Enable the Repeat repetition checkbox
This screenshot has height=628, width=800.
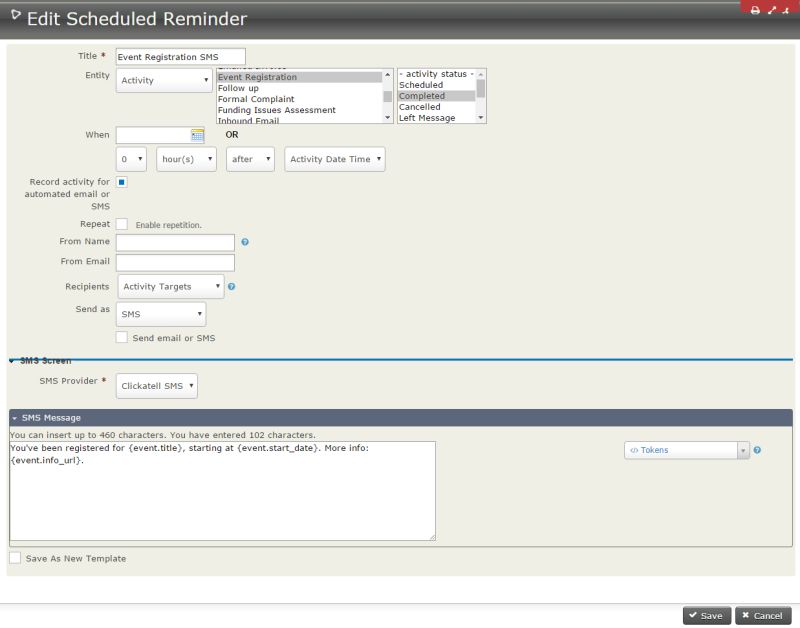pyautogui.click(x=122, y=224)
